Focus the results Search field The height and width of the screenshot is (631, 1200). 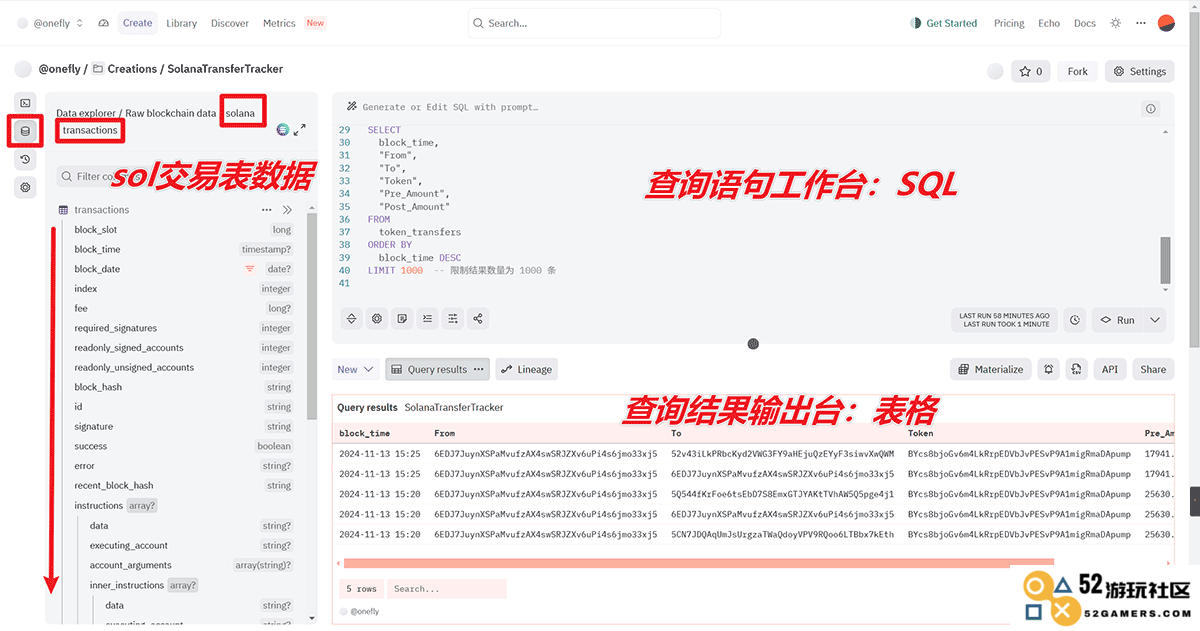pos(447,589)
